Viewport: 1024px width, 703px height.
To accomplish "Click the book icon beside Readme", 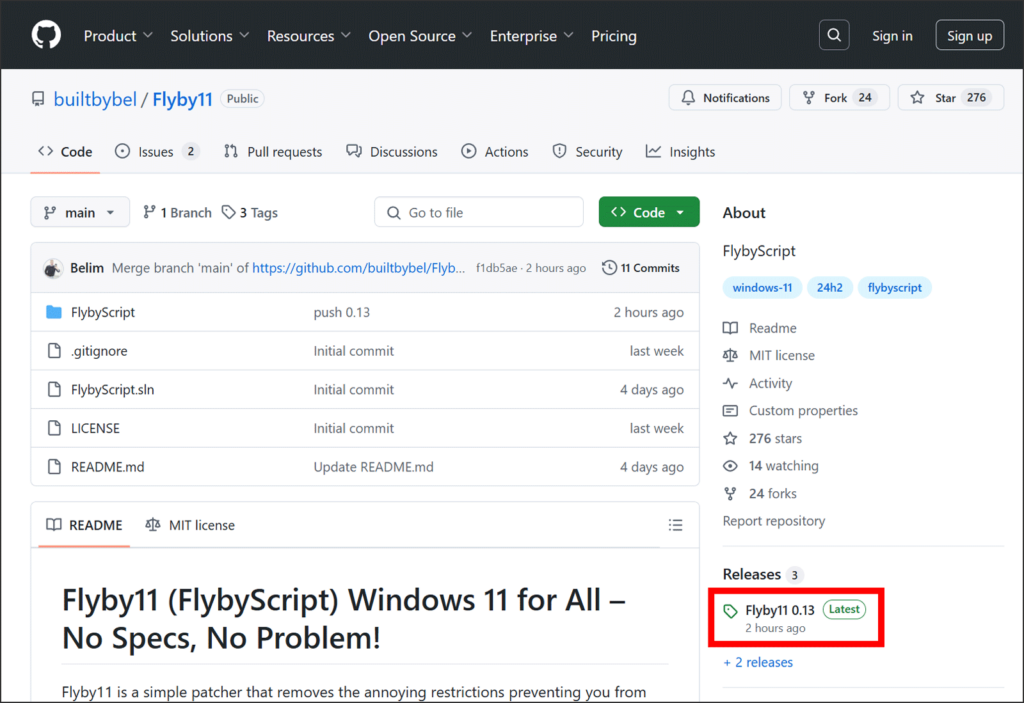I will 730,328.
